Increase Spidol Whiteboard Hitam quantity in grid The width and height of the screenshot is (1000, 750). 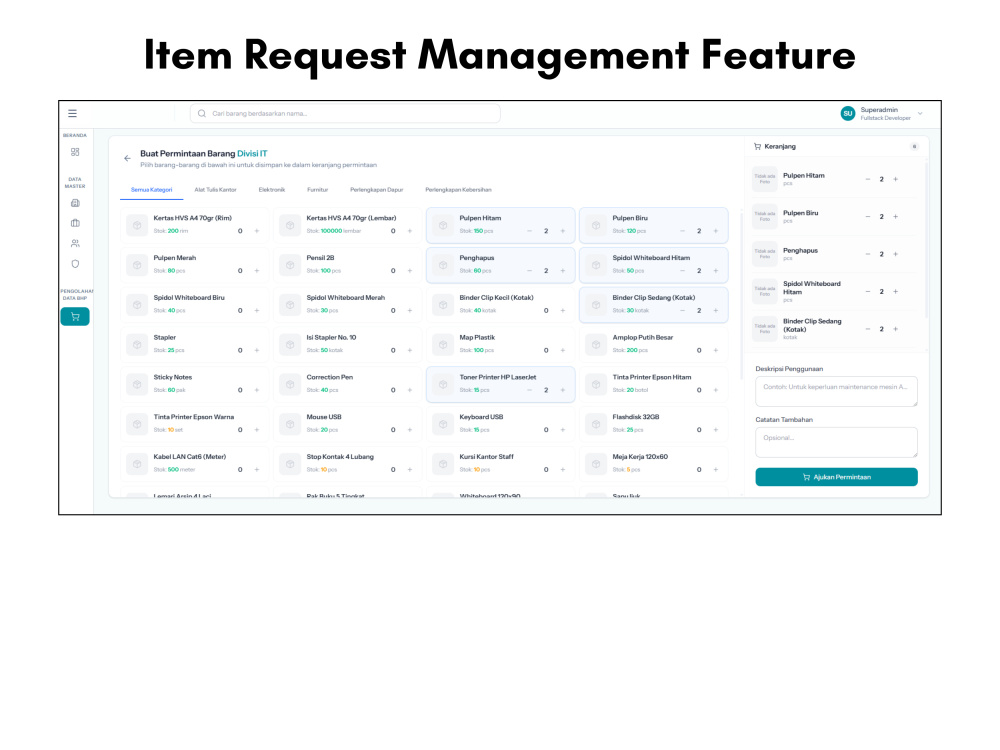(x=716, y=271)
